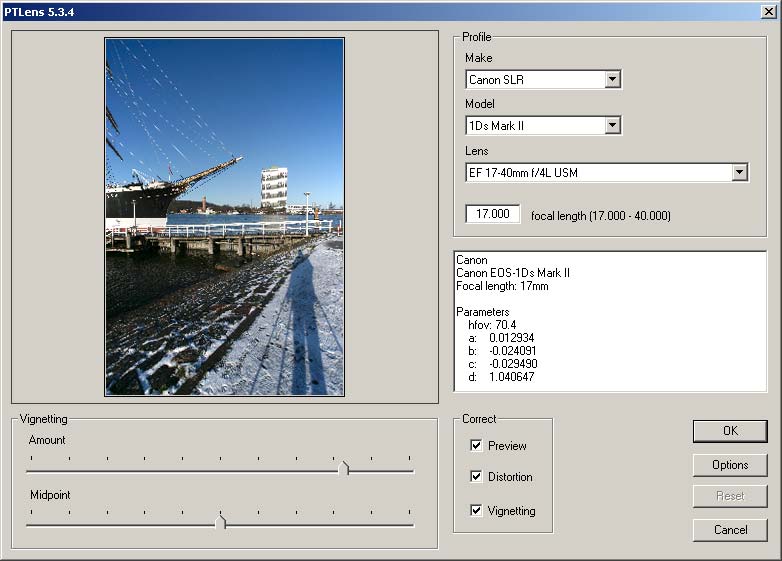Click the focal length input showing 17.000

click(x=493, y=214)
